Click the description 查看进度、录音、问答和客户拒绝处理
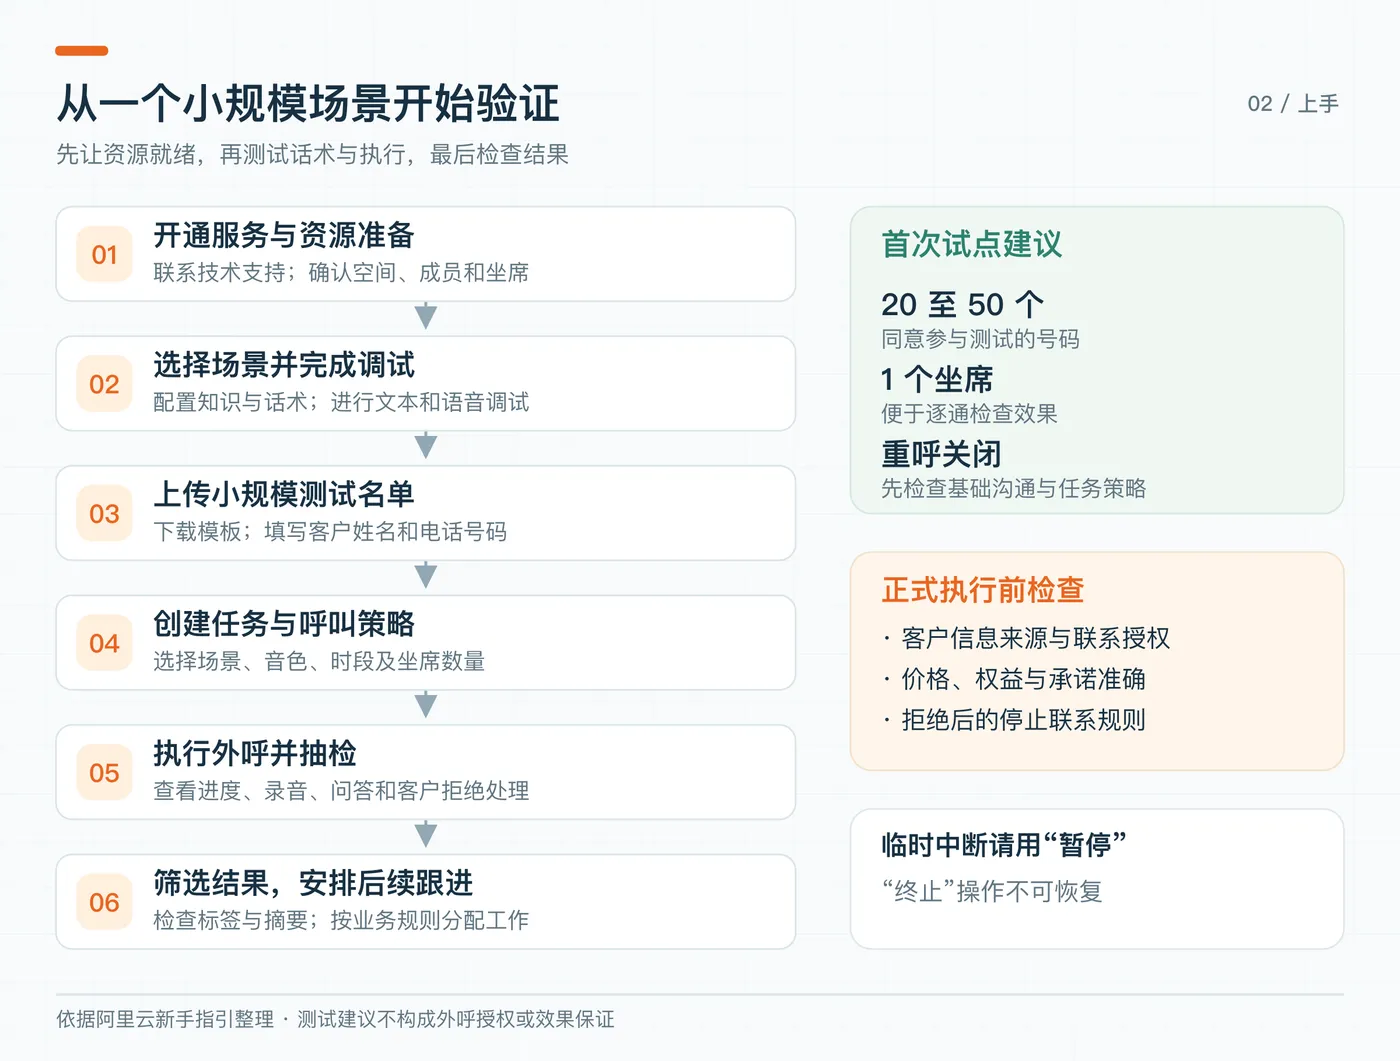Viewport: 1400px width, 1061px height. click(x=341, y=790)
